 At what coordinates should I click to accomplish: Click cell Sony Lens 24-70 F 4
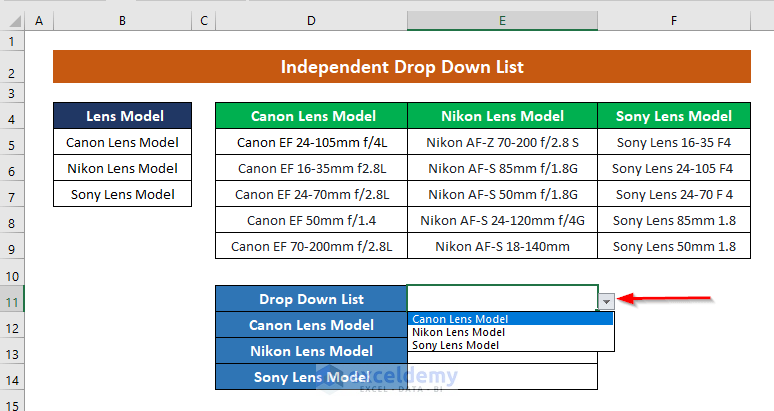tap(673, 195)
